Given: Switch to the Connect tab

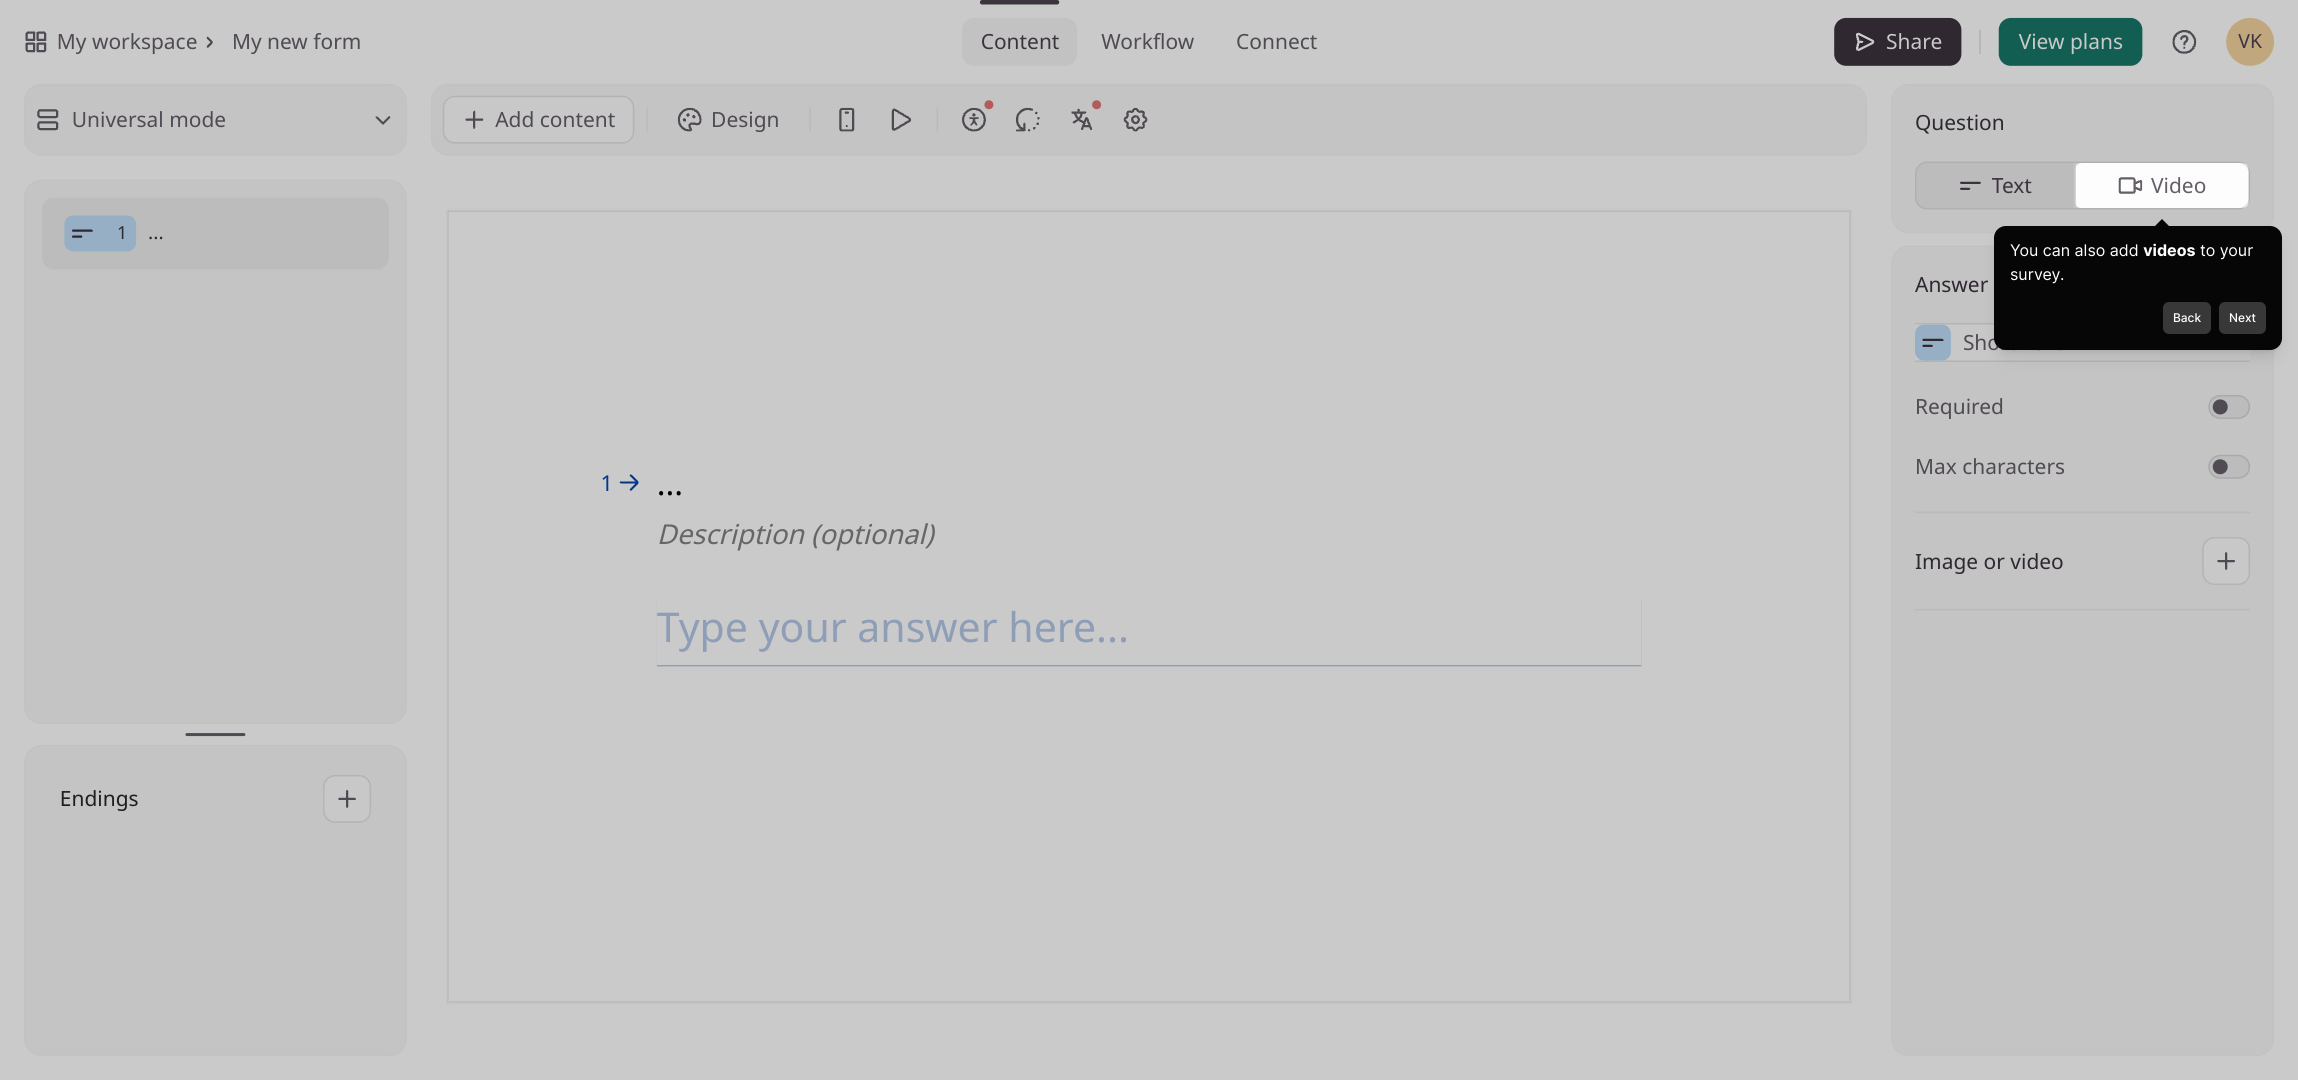Looking at the screenshot, I should pyautogui.click(x=1276, y=42).
